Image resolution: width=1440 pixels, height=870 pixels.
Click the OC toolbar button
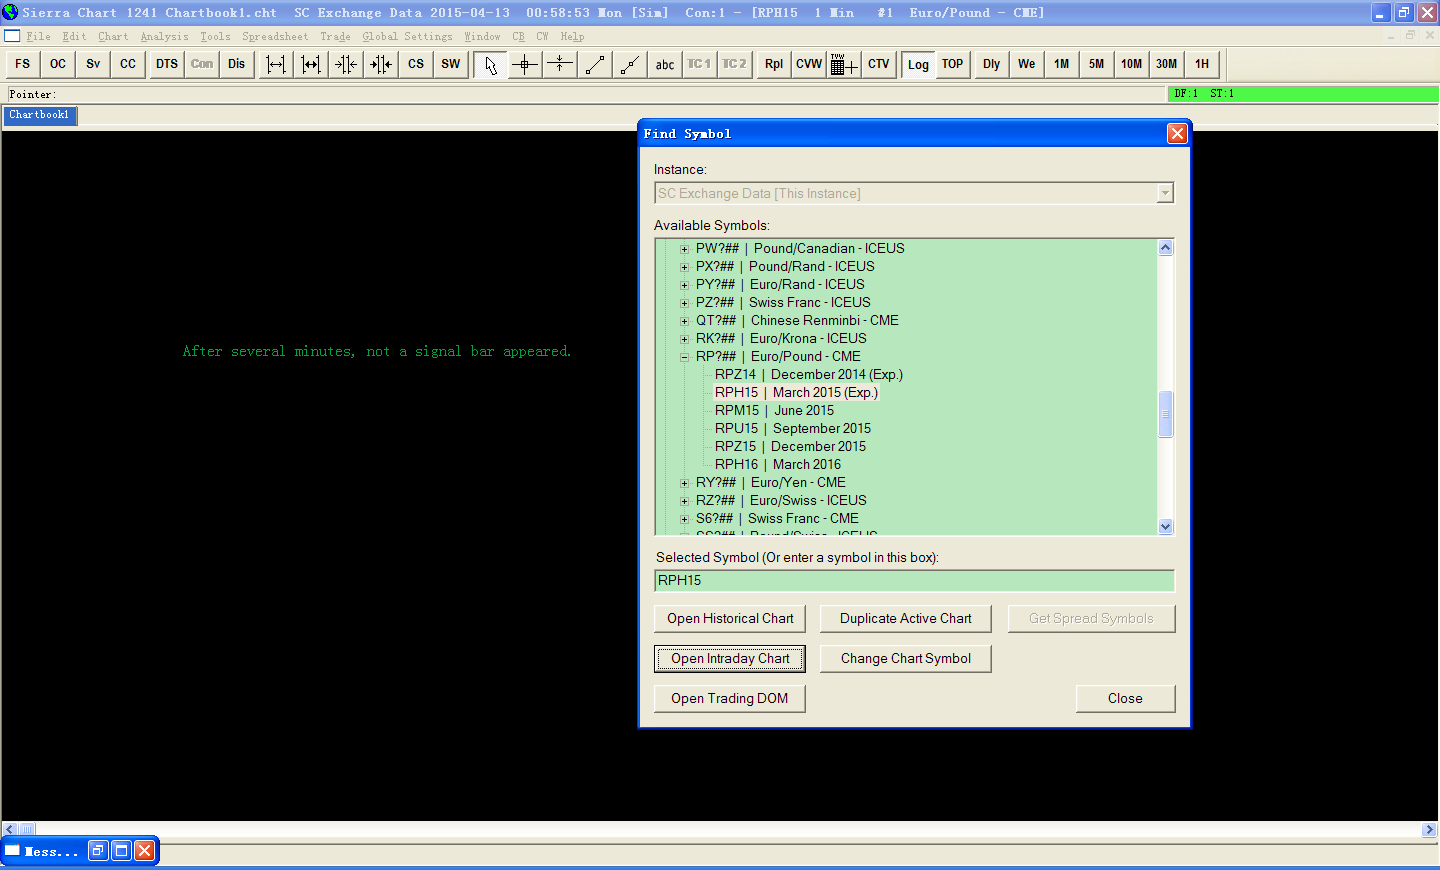pyautogui.click(x=58, y=64)
